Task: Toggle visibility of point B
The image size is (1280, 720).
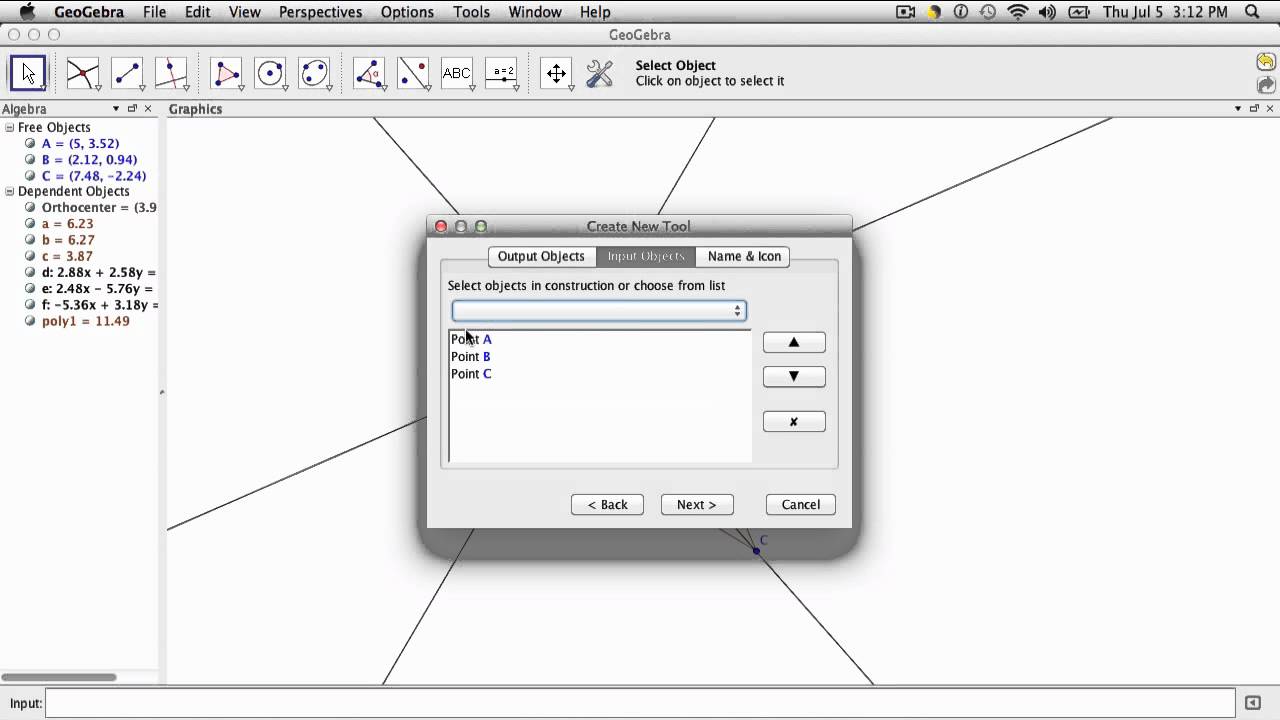Action: (31, 160)
